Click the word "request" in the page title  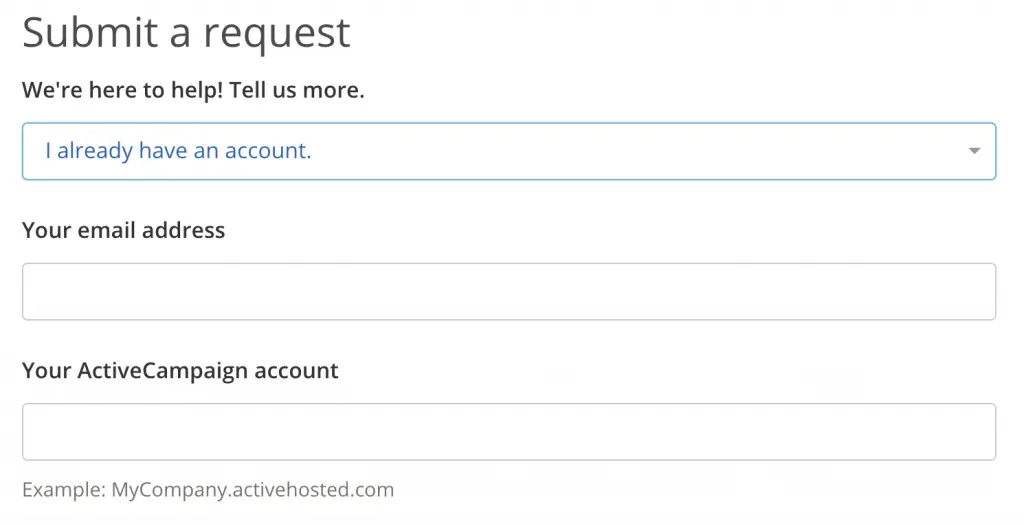pyautogui.click(x=275, y=34)
